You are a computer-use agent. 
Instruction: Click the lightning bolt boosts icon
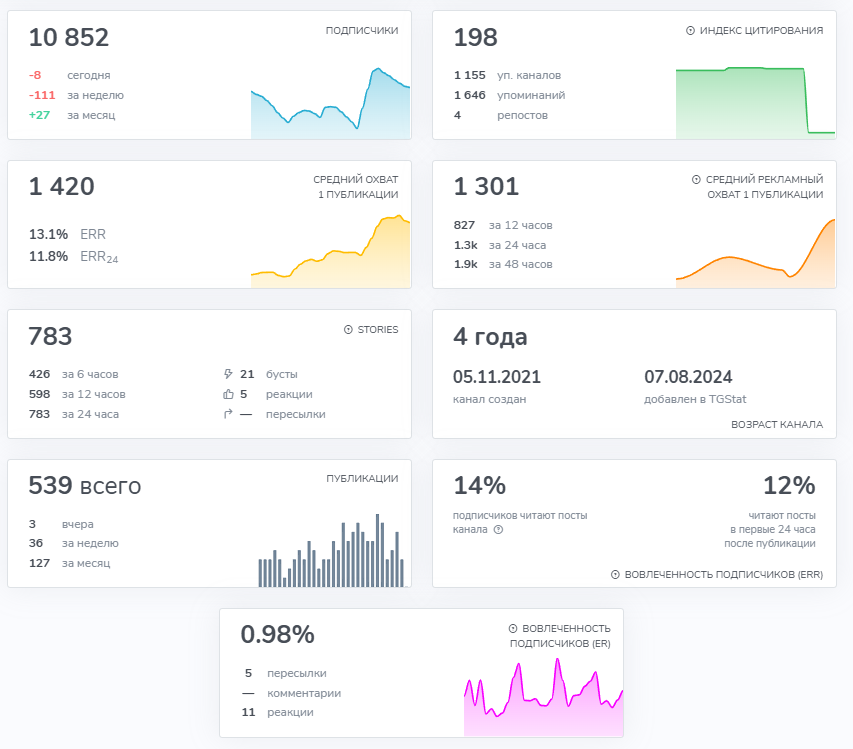pyautogui.click(x=228, y=374)
